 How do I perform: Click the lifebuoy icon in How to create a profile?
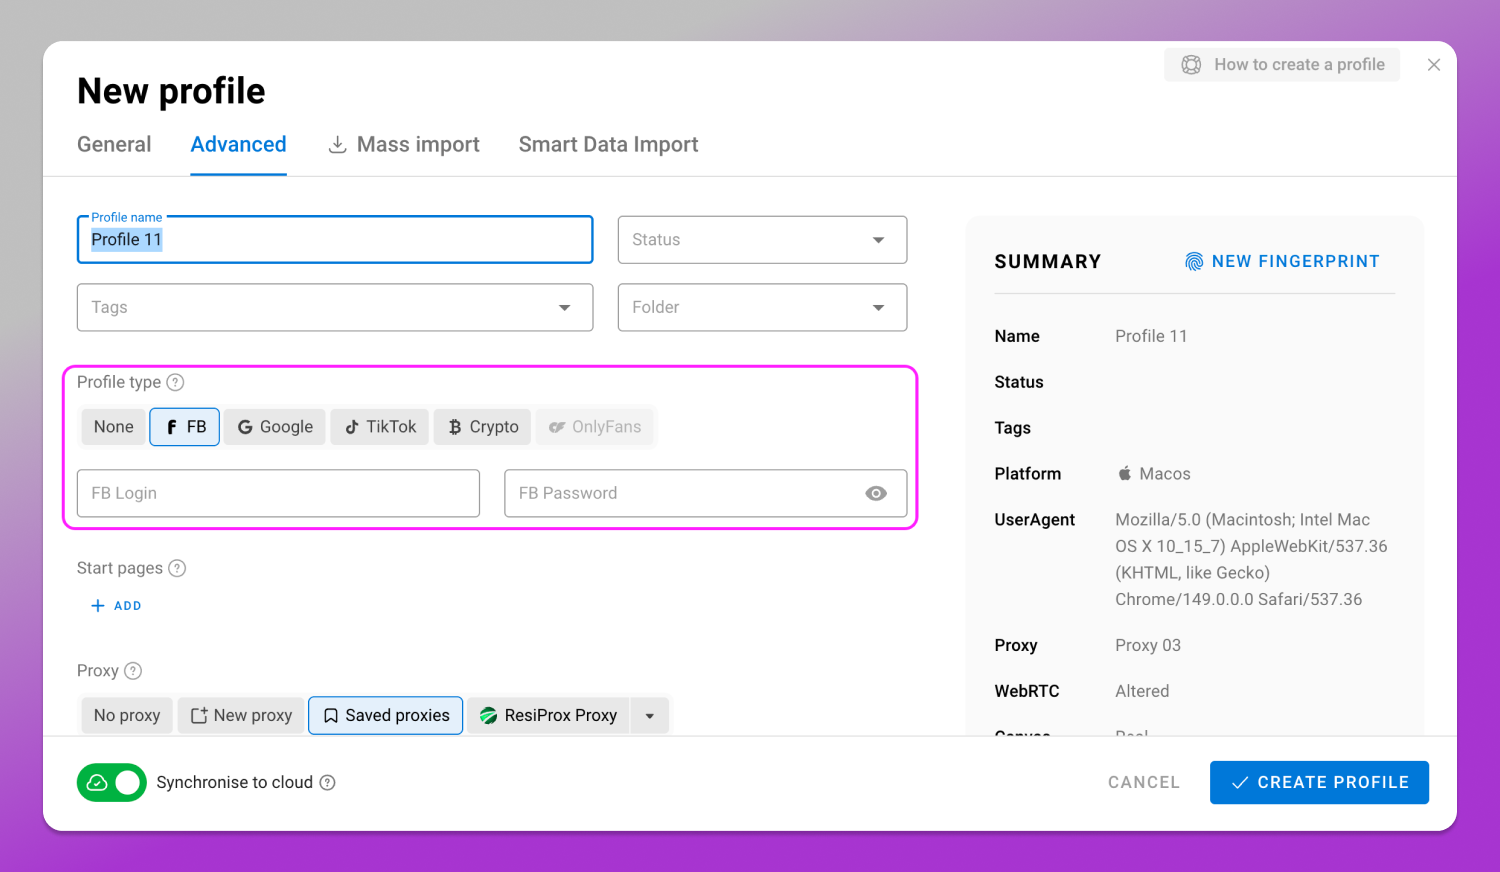tap(1191, 65)
